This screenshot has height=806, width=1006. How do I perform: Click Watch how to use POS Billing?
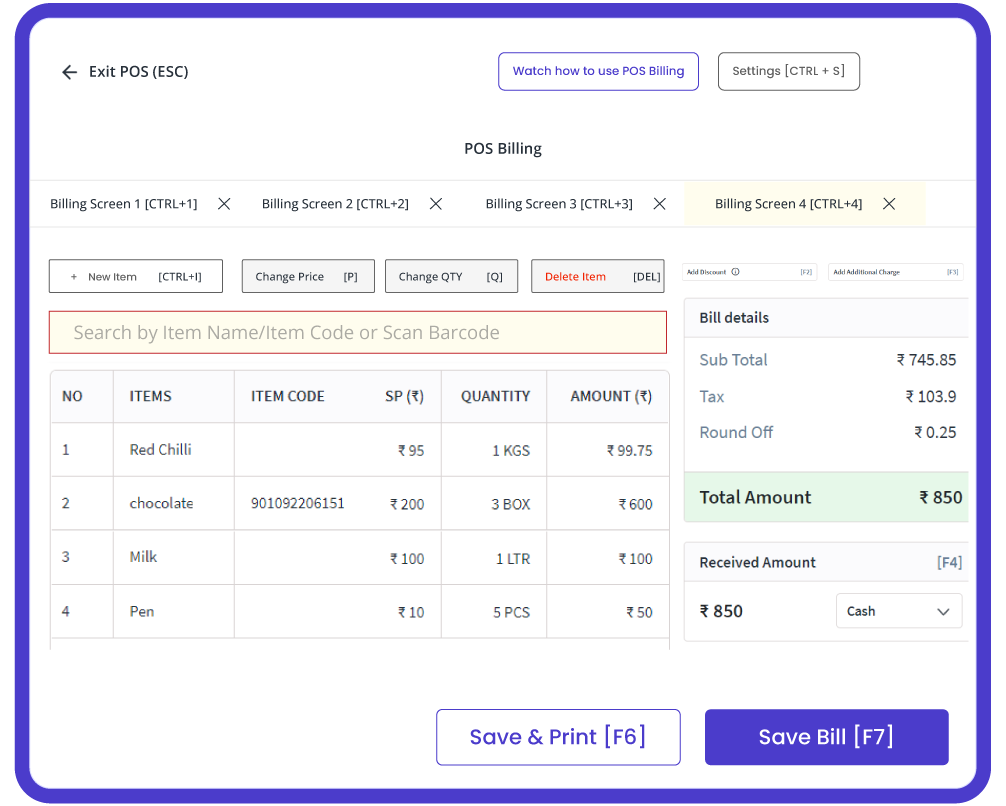point(598,71)
